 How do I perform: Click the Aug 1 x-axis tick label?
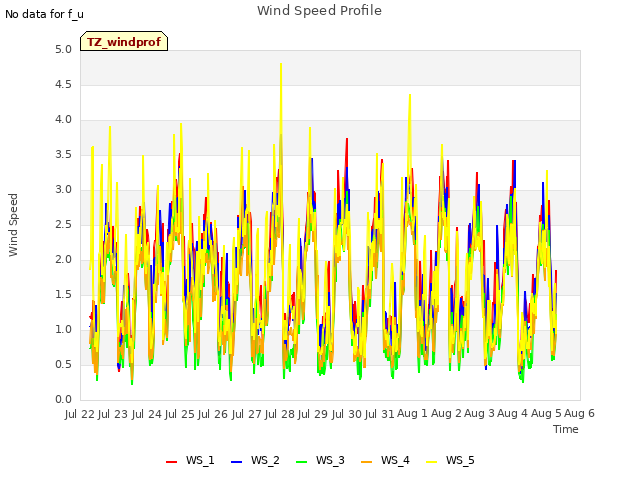coord(412,414)
